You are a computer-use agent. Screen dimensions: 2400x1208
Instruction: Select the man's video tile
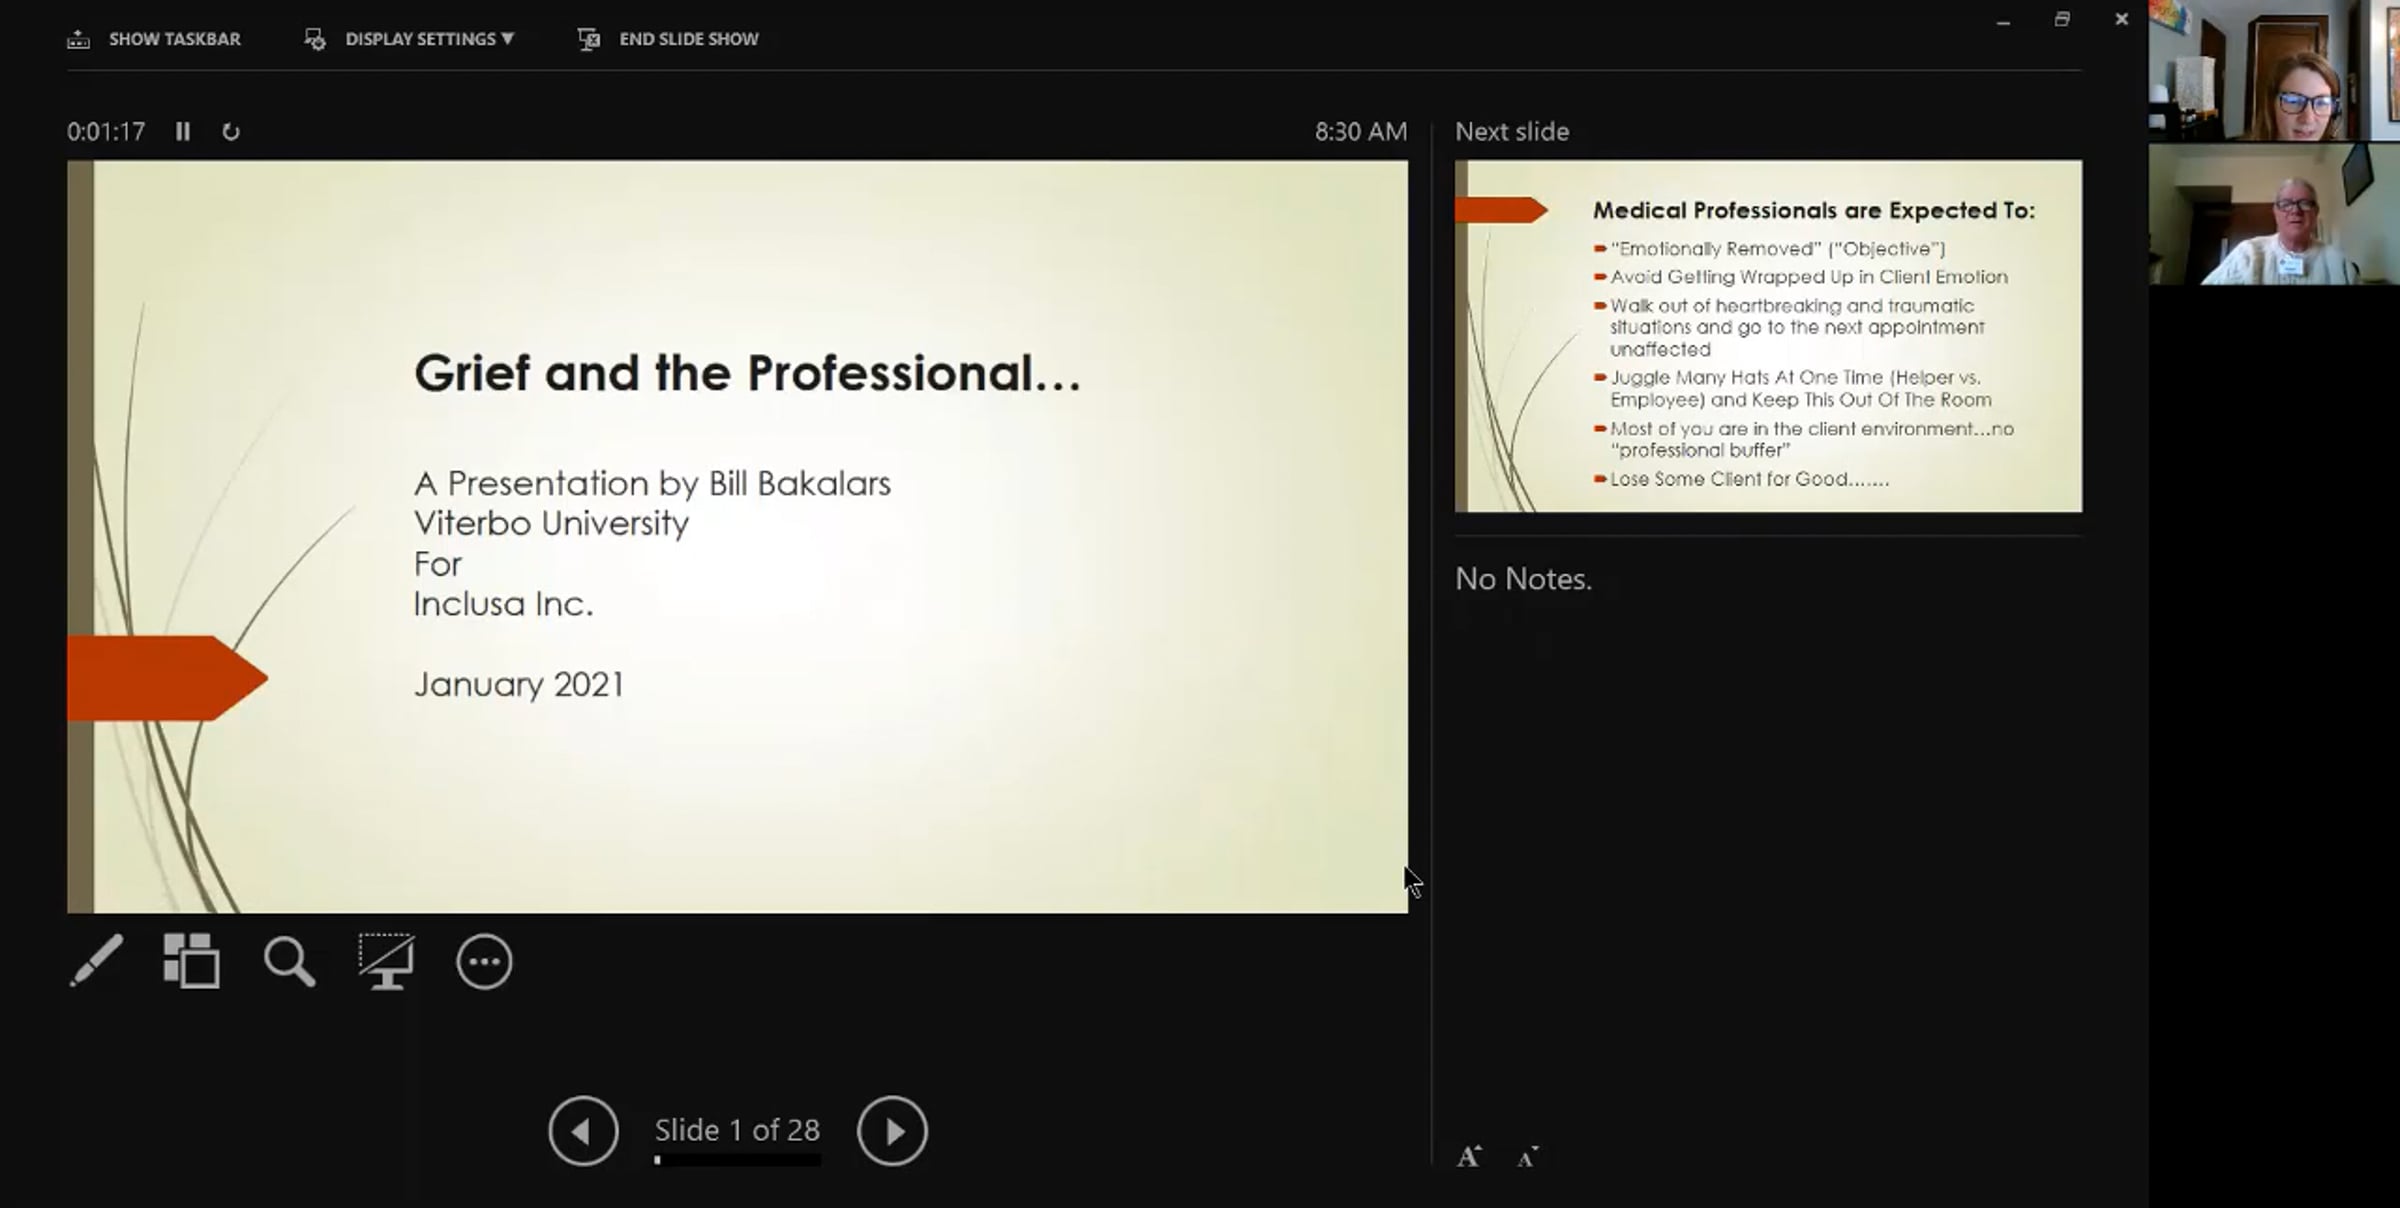point(2274,213)
